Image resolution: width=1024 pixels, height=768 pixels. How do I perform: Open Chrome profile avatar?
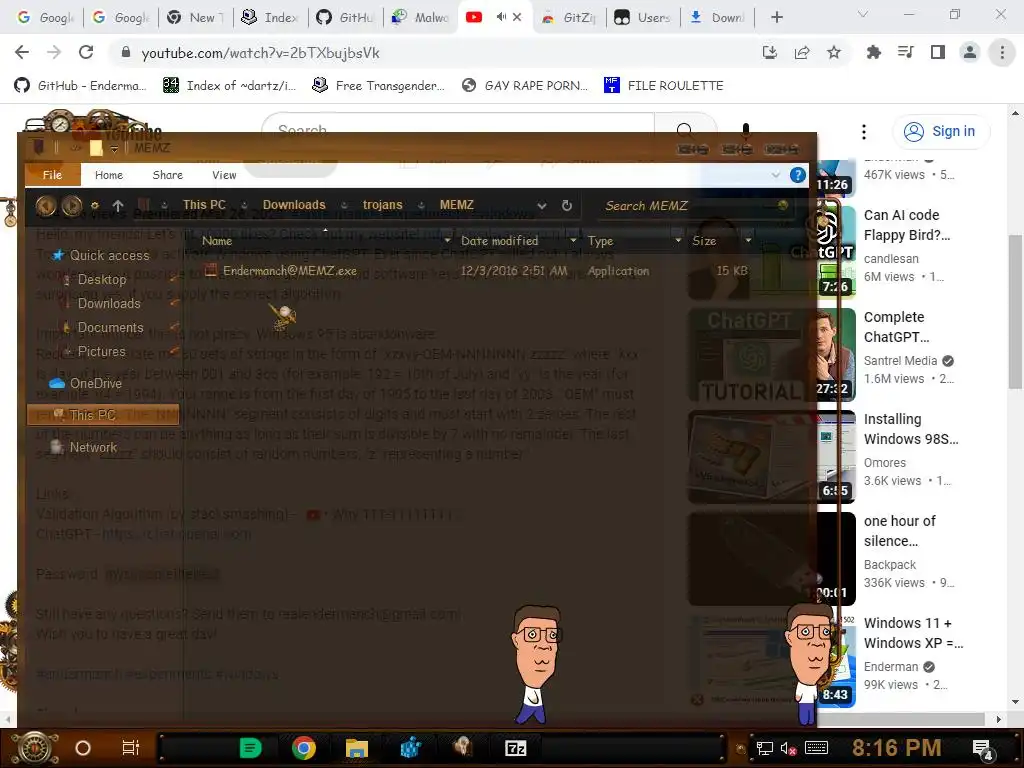(x=970, y=52)
